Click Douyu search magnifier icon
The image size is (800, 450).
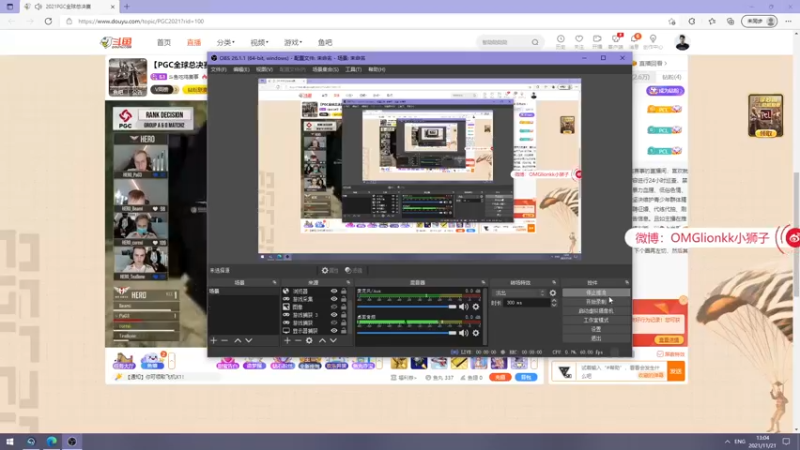click(535, 42)
